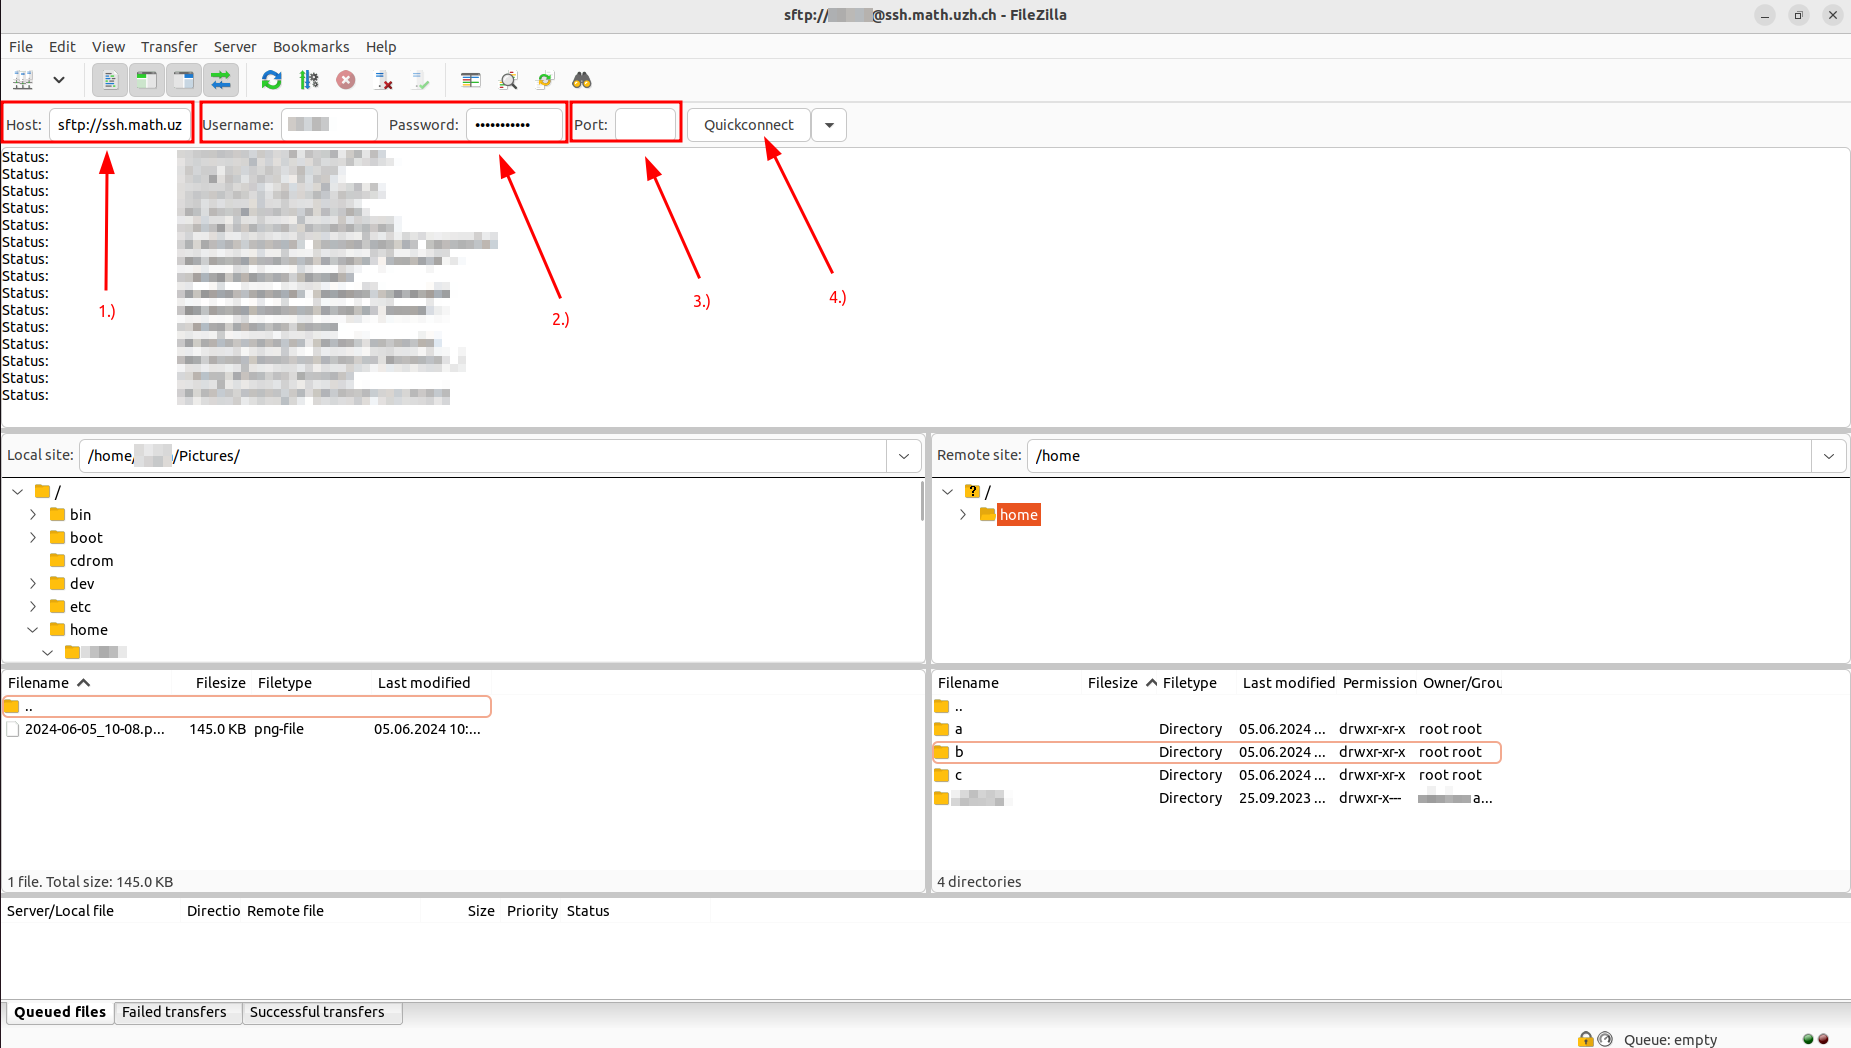Toggle synchronized browsing icon
1851x1048 pixels.
[545, 80]
